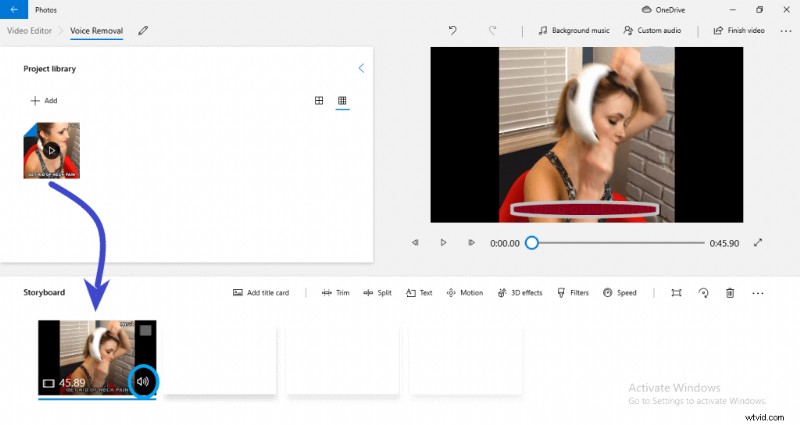
Task: Step forward one frame in preview
Action: pos(471,243)
